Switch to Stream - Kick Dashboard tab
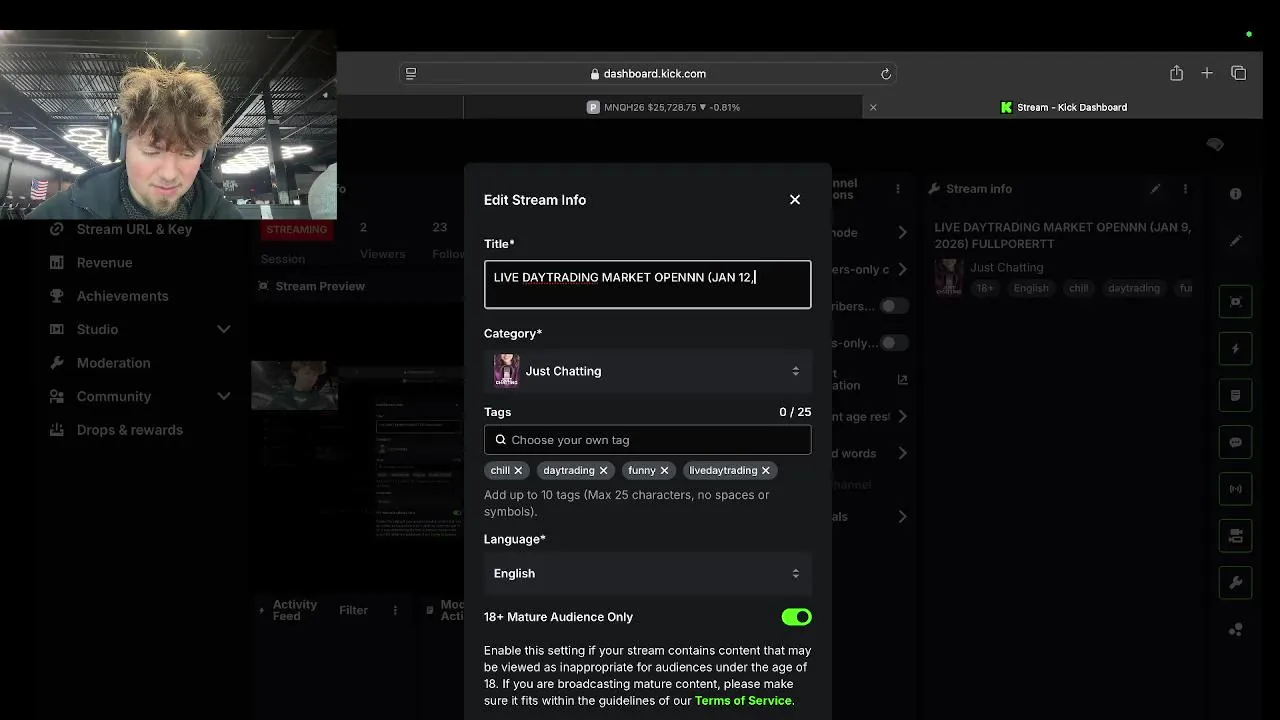1280x720 pixels. [x=1063, y=107]
